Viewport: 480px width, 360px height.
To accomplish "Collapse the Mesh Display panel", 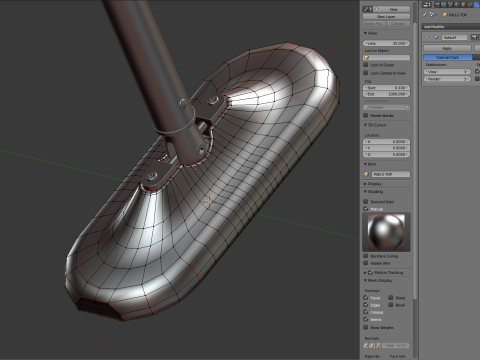I will point(365,280).
